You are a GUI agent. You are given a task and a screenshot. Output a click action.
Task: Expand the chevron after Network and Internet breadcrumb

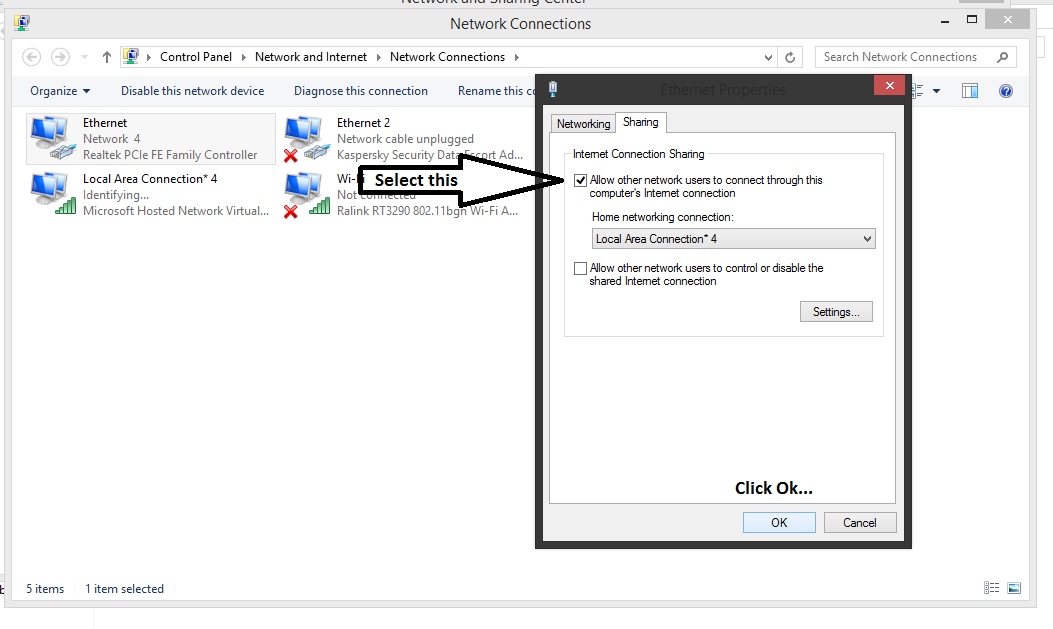(379, 57)
